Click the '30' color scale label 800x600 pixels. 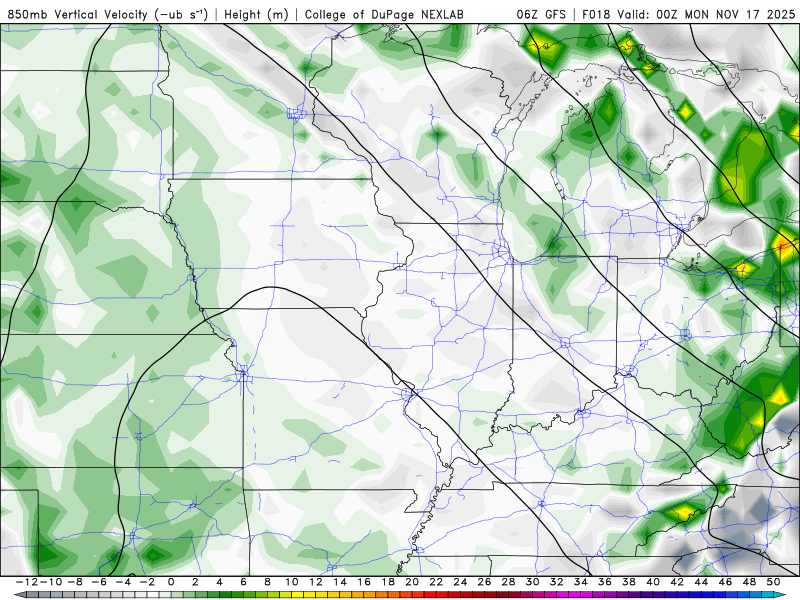[x=533, y=582]
